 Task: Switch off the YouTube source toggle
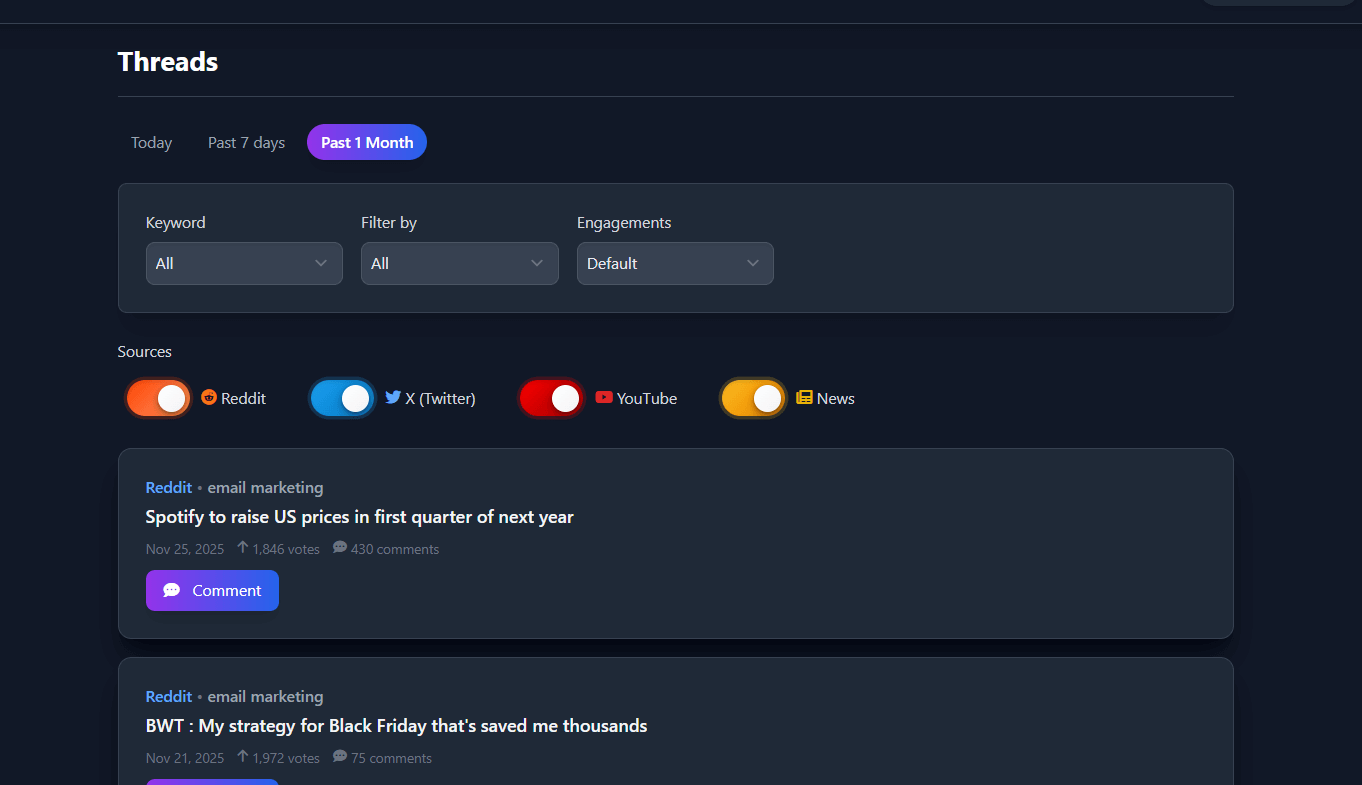pyautogui.click(x=551, y=398)
